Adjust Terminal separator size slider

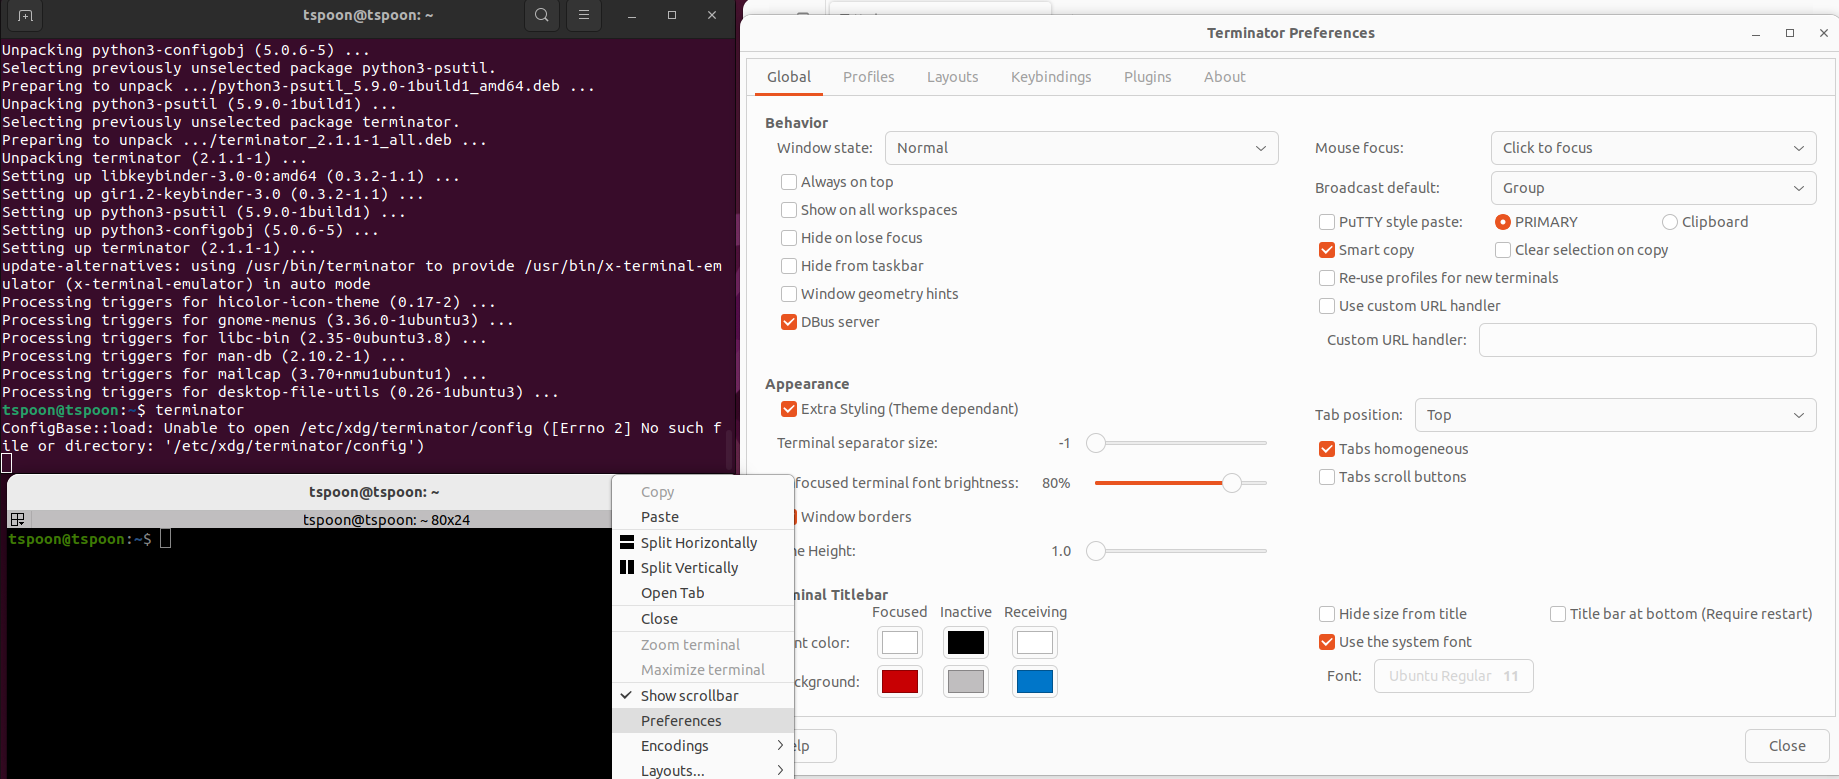coord(1096,443)
